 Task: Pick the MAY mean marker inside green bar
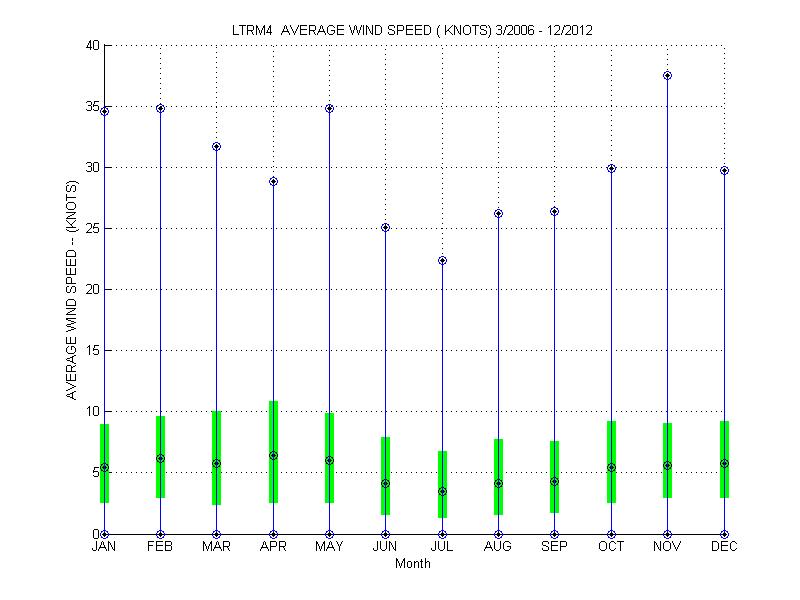[x=330, y=460]
